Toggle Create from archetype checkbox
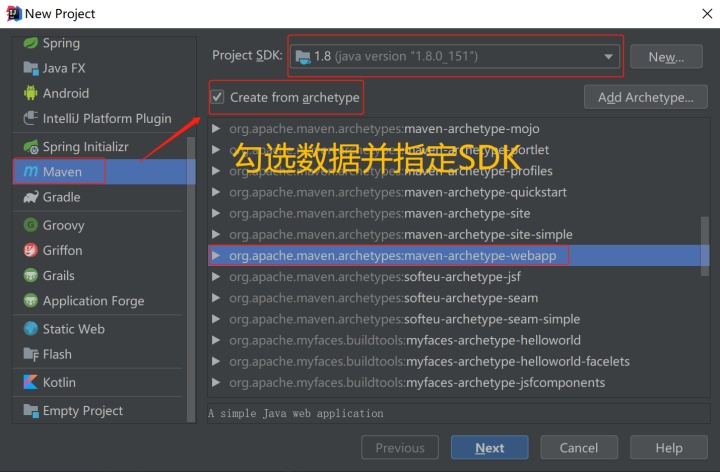 point(217,97)
